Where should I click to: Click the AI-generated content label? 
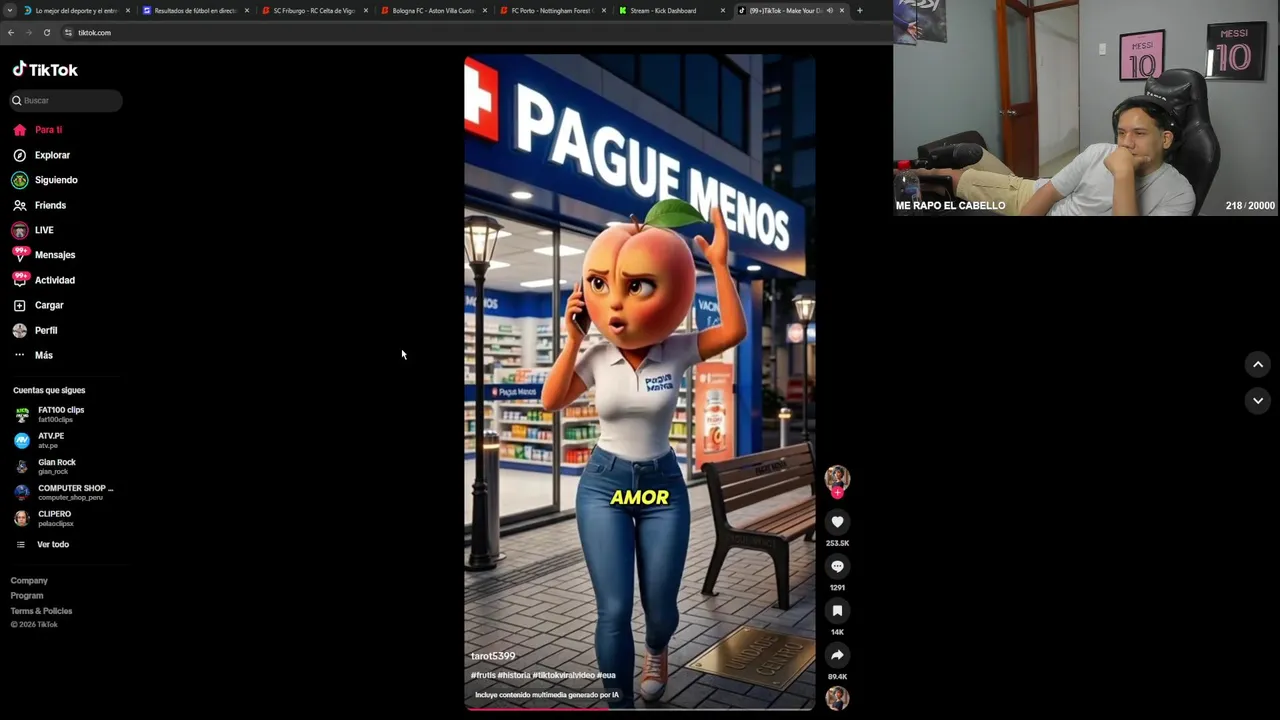coord(547,695)
